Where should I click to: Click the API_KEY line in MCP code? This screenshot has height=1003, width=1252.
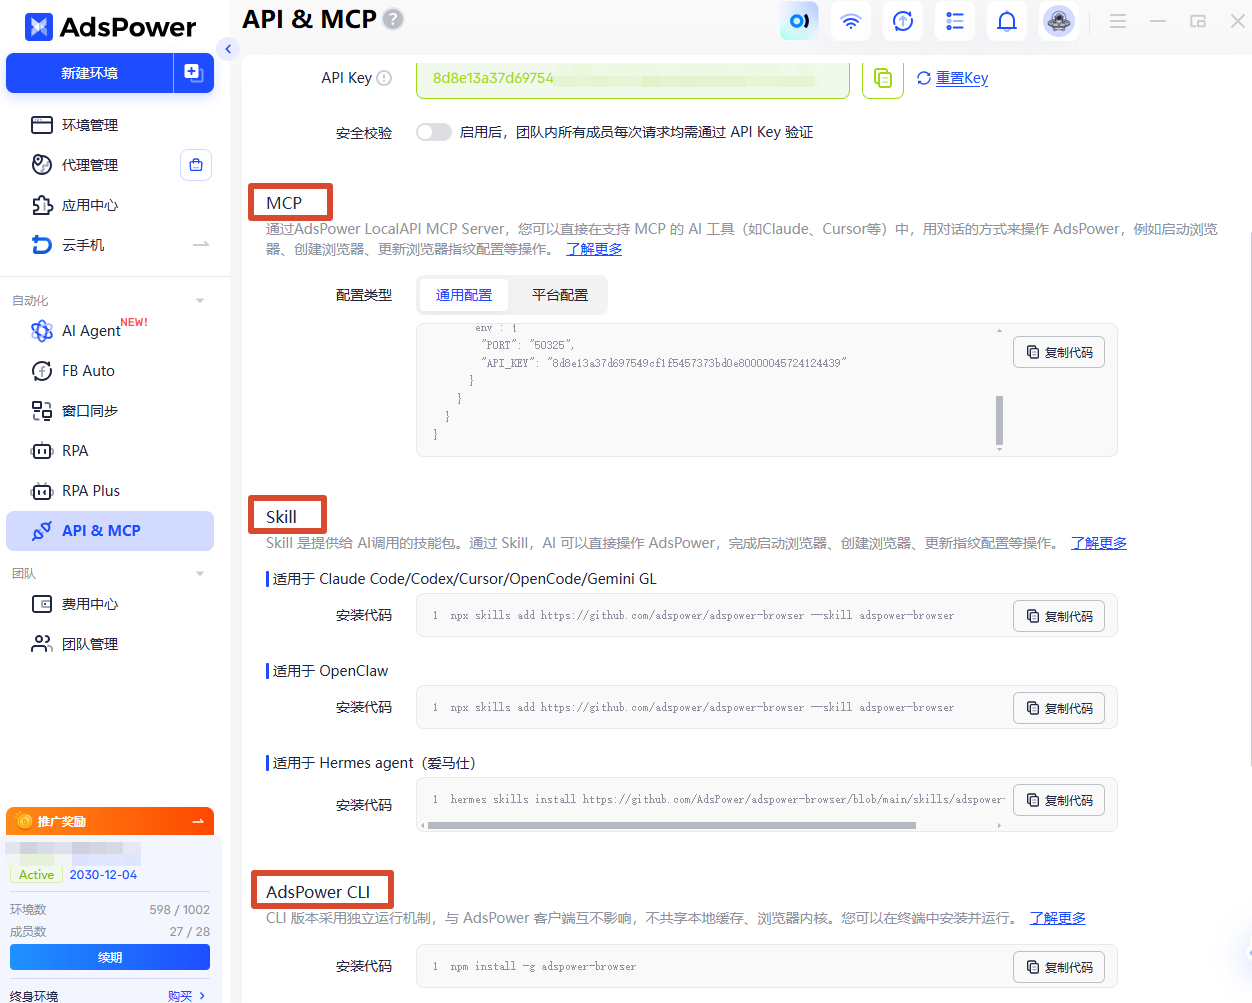[x=664, y=363]
